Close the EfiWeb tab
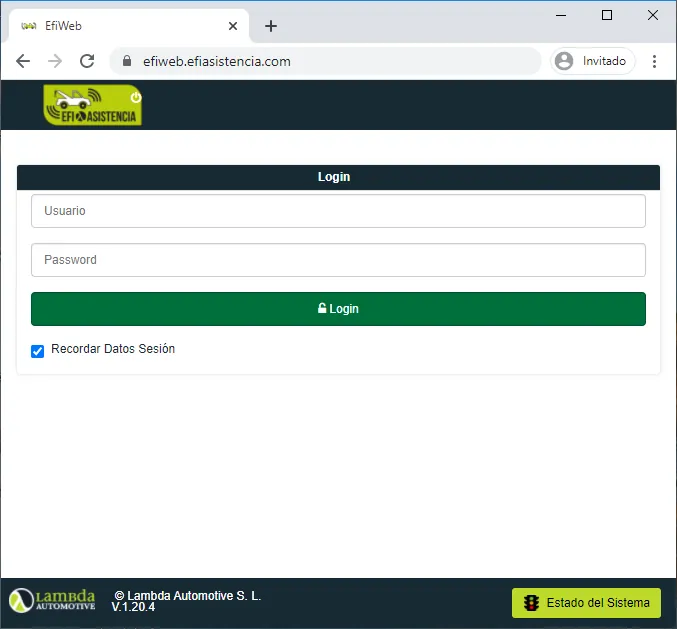Screen dimensions: 677x629 [233, 26]
